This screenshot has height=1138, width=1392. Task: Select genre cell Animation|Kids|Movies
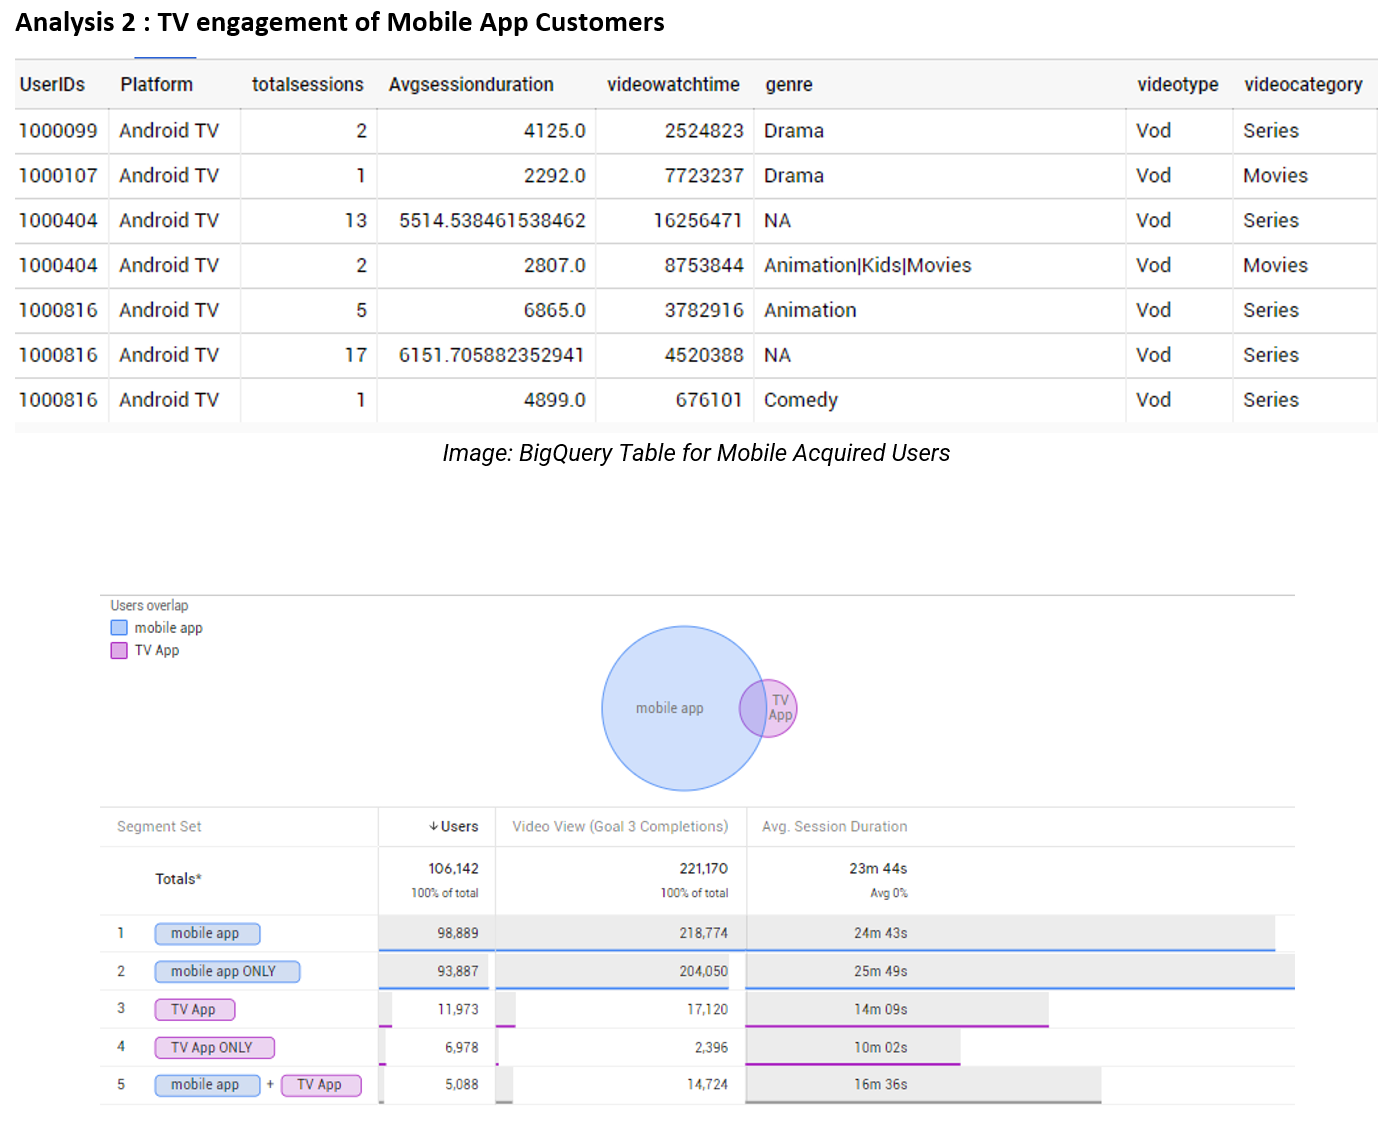868,266
